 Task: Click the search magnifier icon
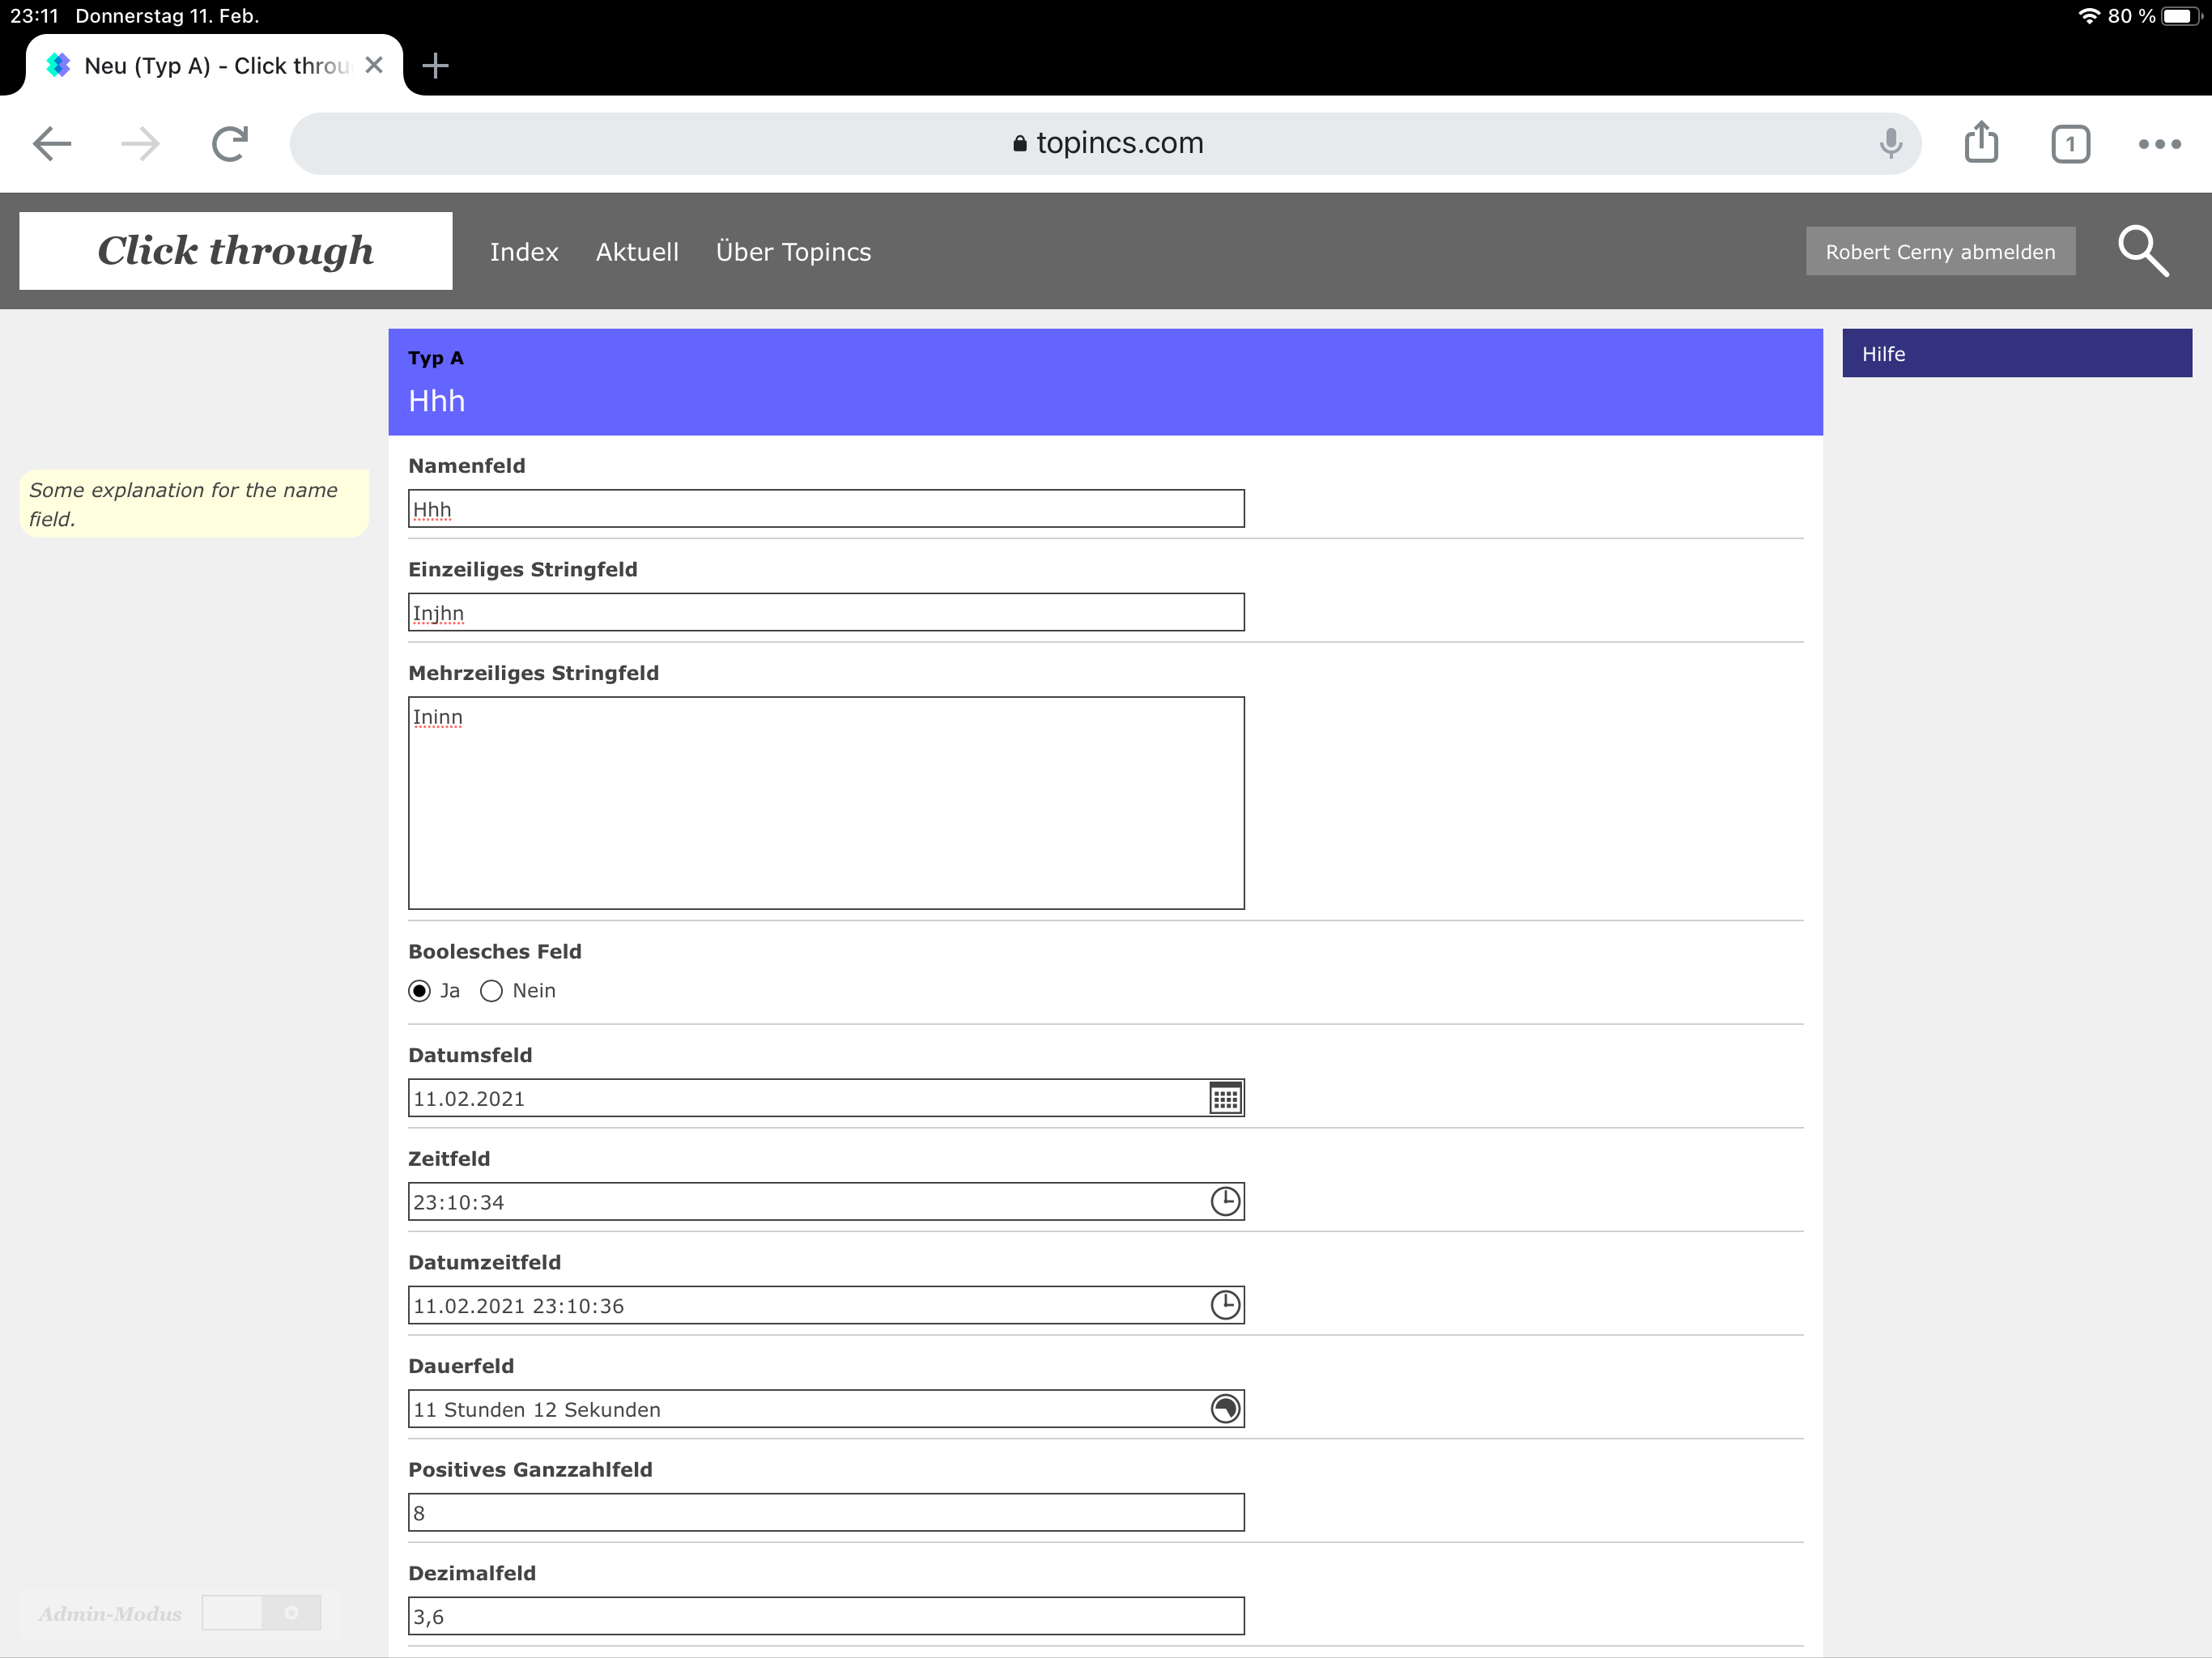[x=2142, y=251]
